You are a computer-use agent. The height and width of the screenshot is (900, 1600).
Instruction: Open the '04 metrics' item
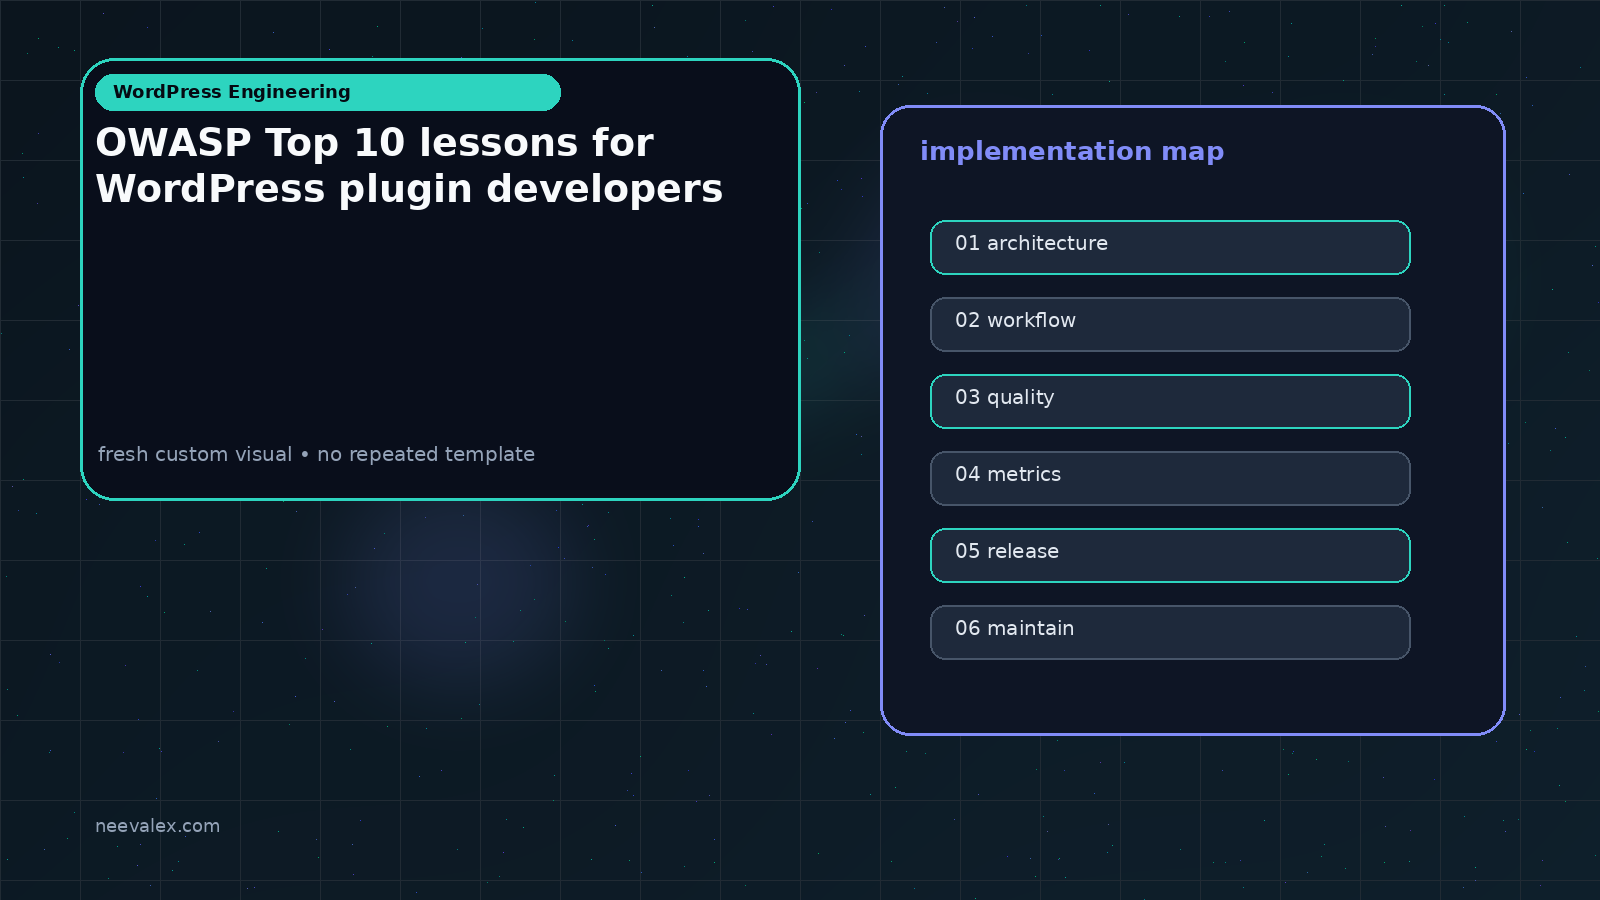pyautogui.click(x=1170, y=478)
